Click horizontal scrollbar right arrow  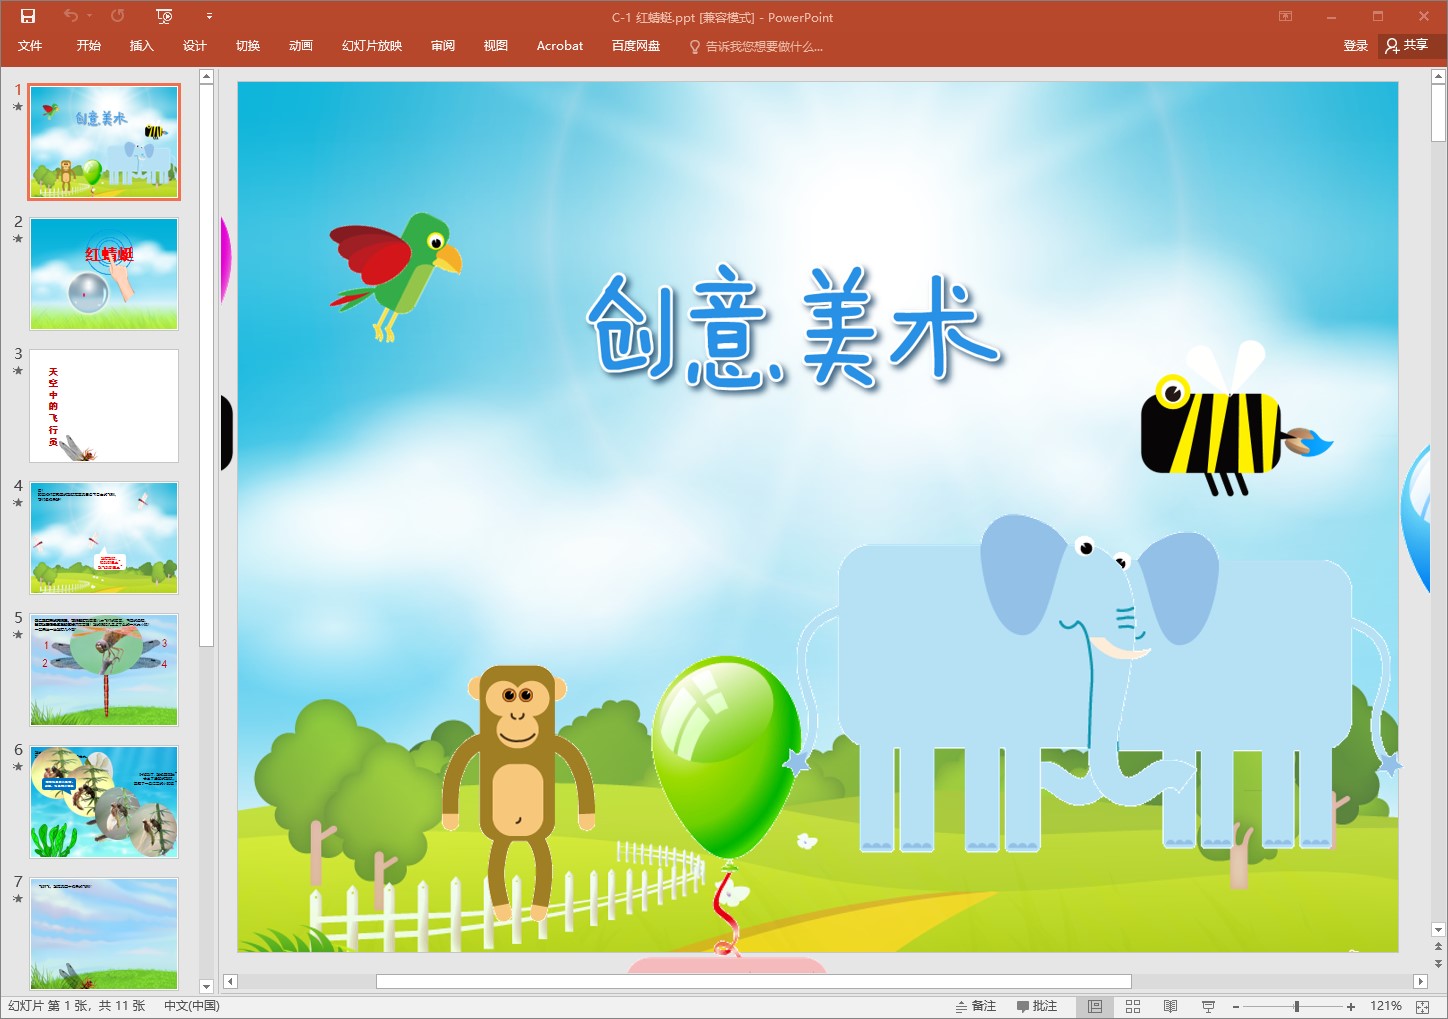(x=1419, y=981)
